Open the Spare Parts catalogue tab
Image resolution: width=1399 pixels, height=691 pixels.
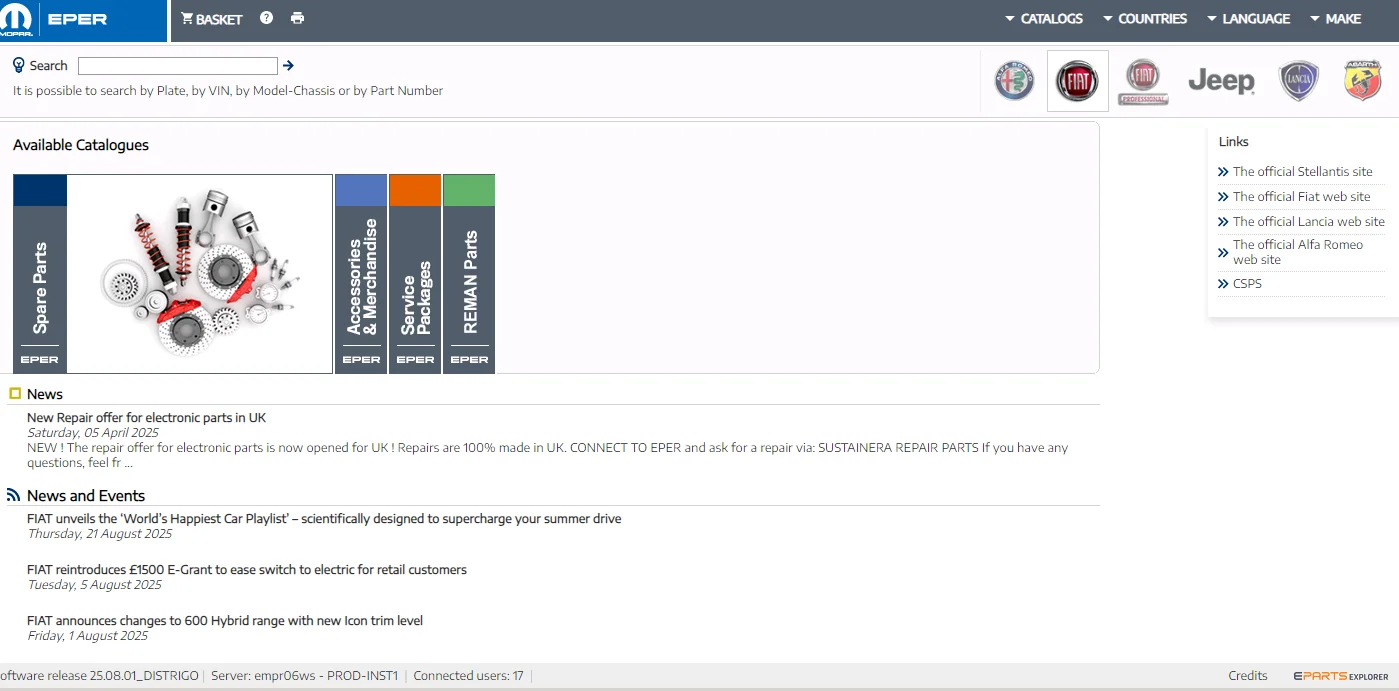tap(40, 274)
